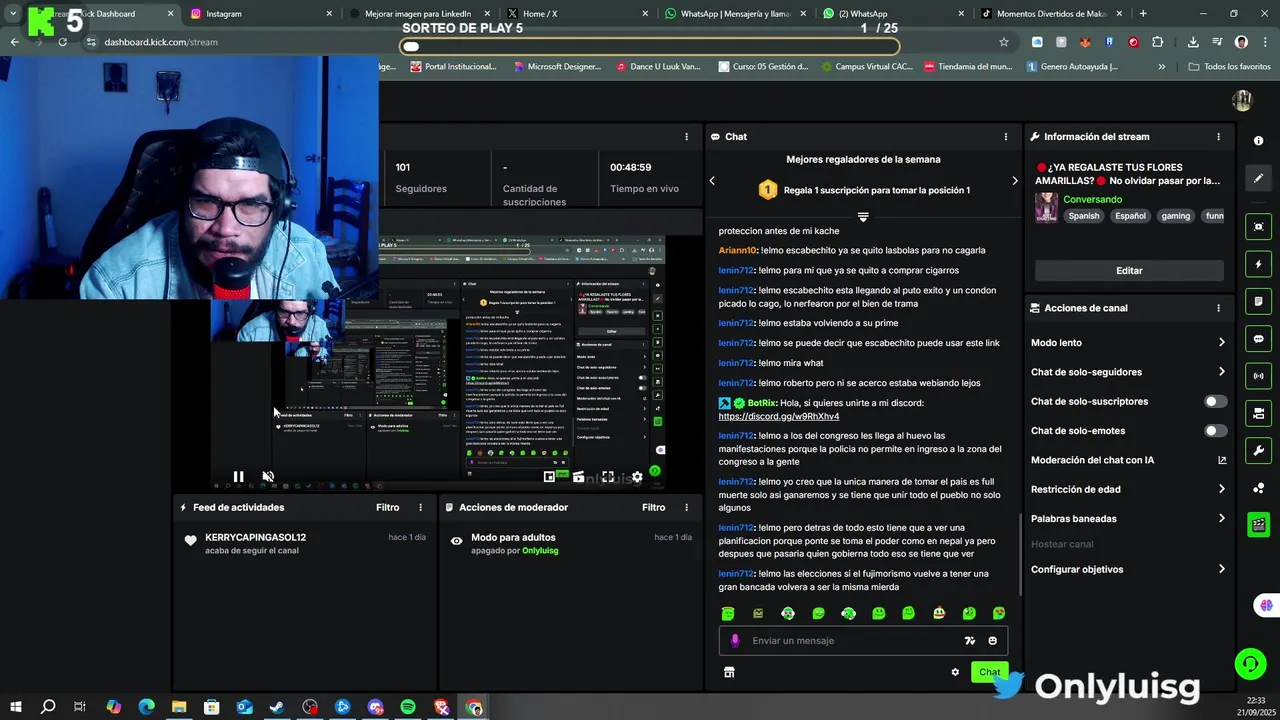1280x720 pixels.
Task: Open the green clapperboard clips icon
Action: (x=1258, y=525)
